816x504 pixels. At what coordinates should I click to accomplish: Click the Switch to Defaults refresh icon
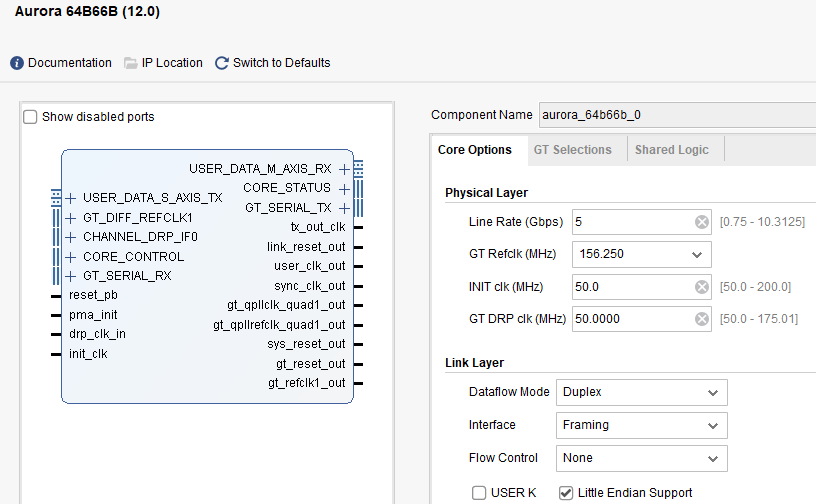coord(222,63)
